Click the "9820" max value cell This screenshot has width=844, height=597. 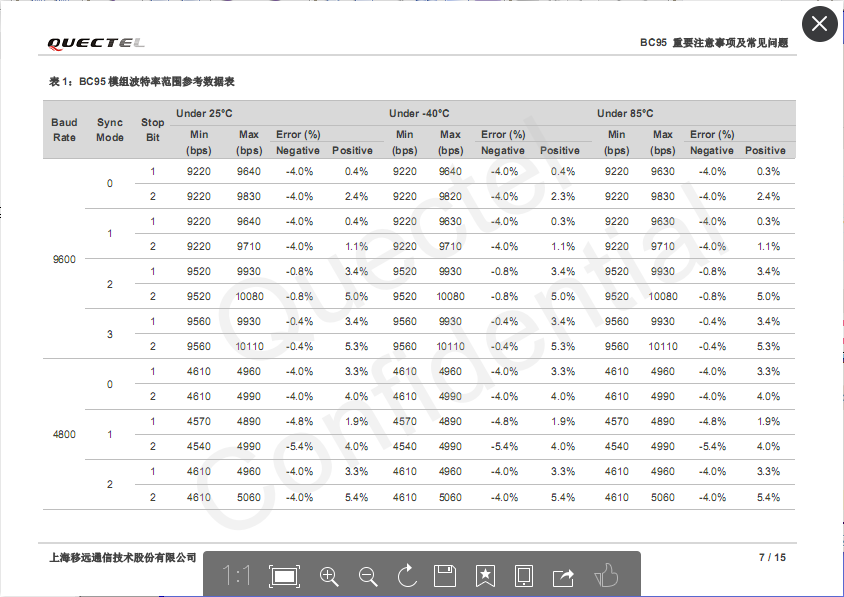(x=450, y=196)
